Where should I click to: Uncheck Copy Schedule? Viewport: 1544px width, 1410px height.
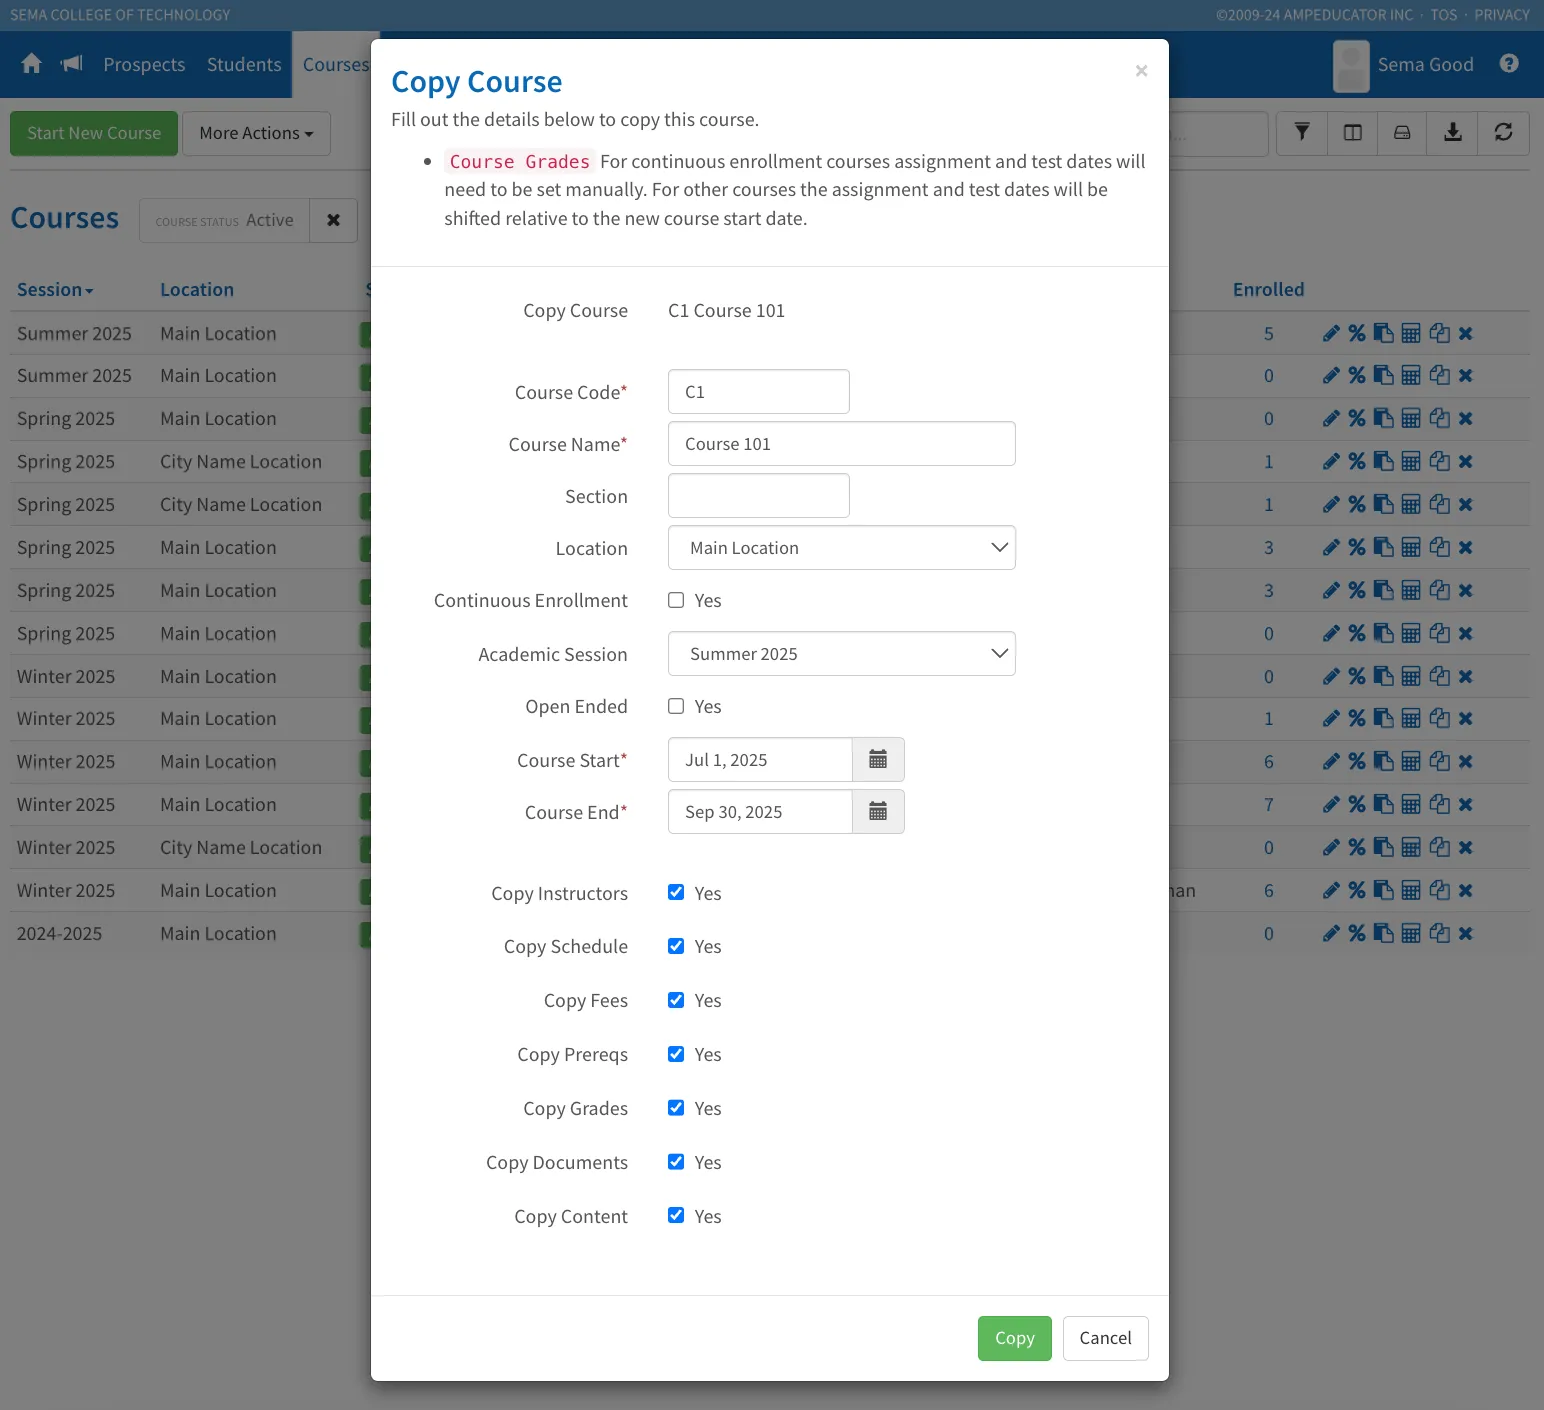676,946
